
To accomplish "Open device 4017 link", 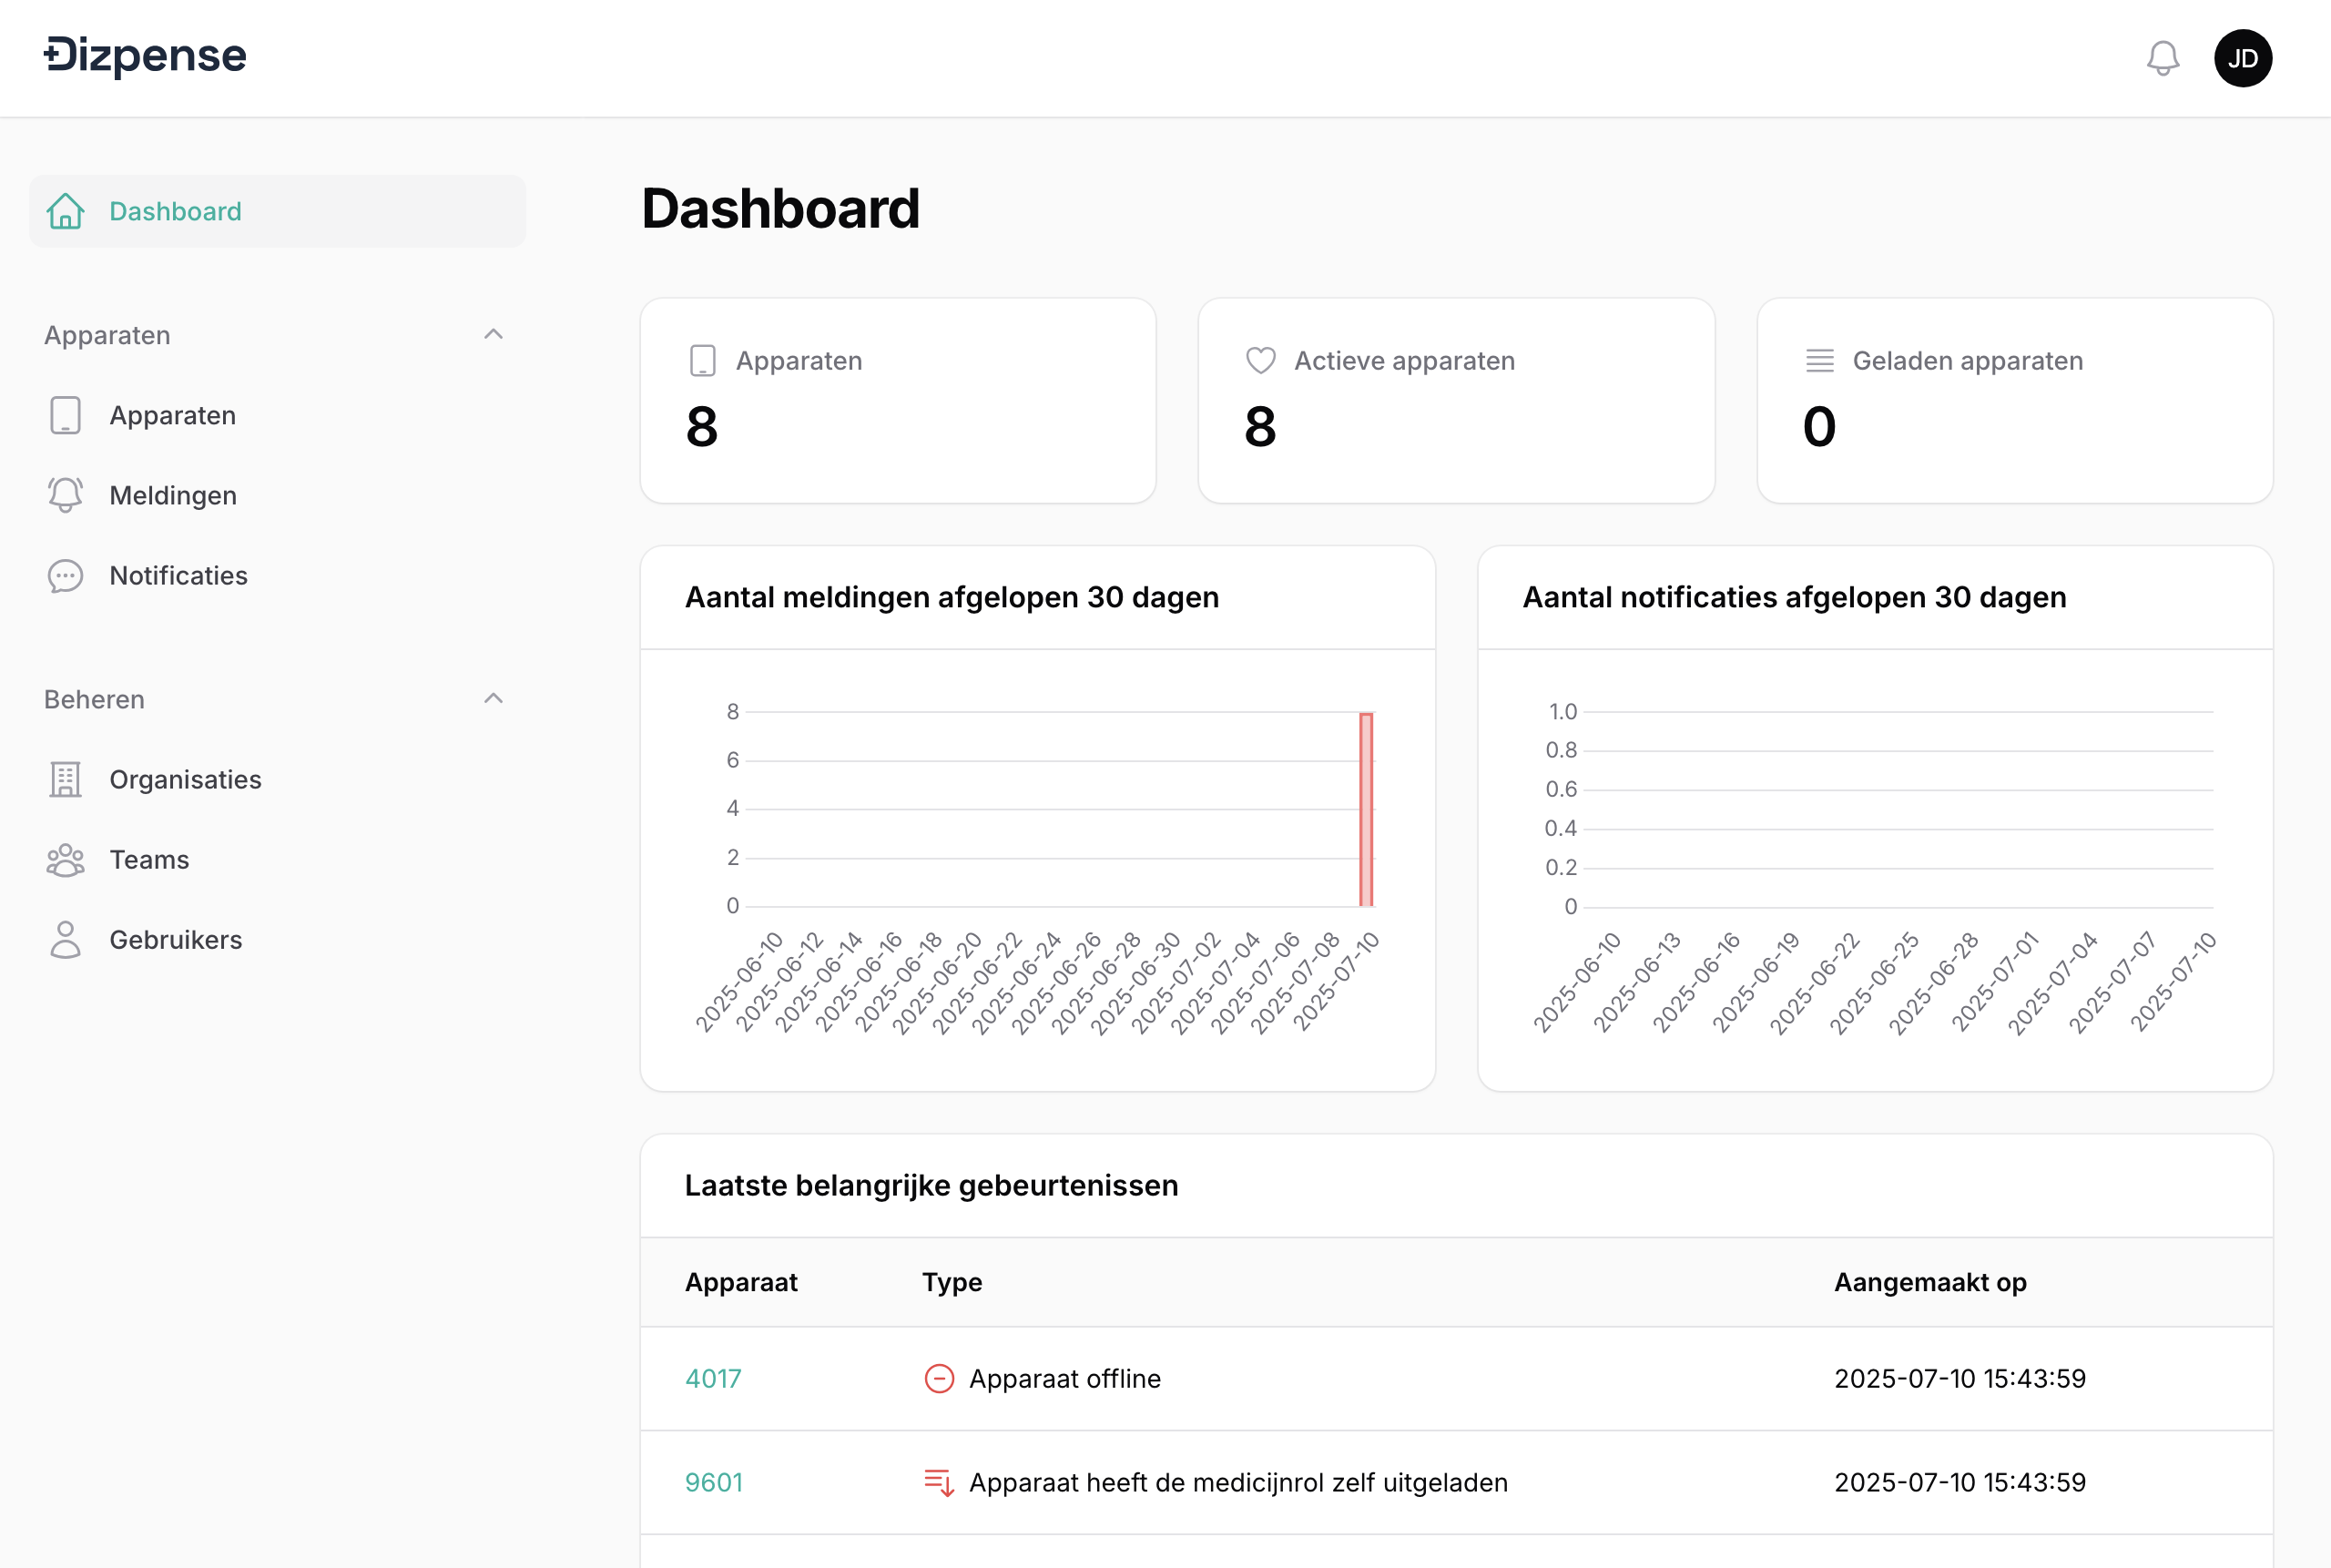I will coord(713,1378).
